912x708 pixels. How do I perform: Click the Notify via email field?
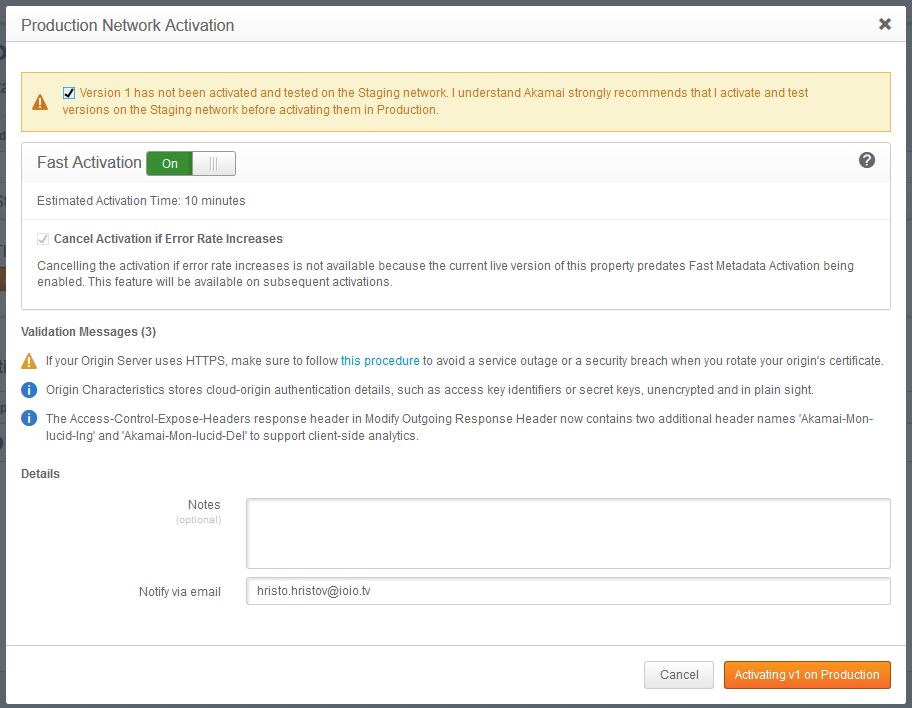tap(568, 591)
